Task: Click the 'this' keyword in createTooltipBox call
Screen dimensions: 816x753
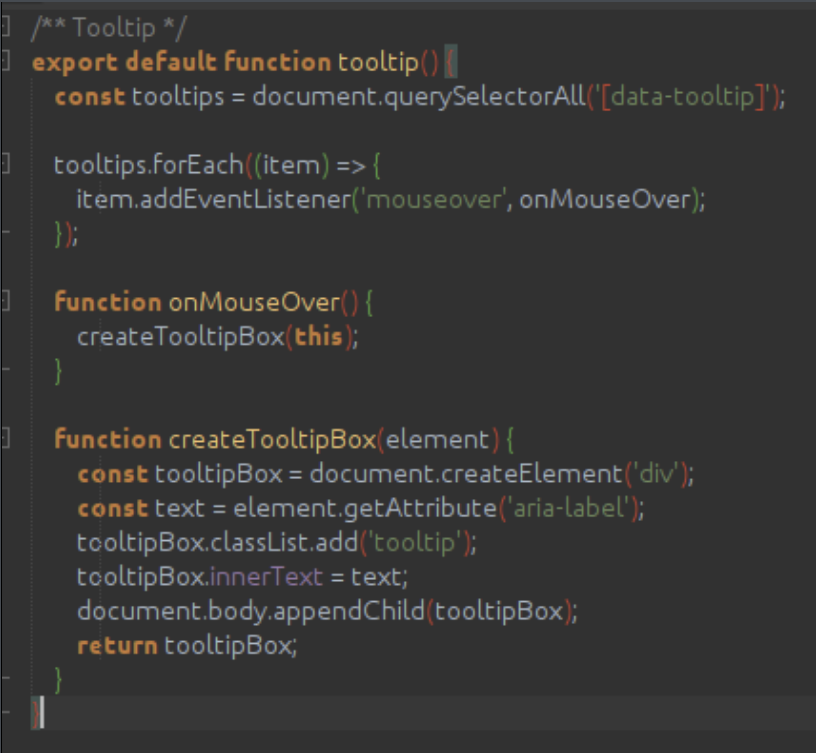Action: point(319,336)
